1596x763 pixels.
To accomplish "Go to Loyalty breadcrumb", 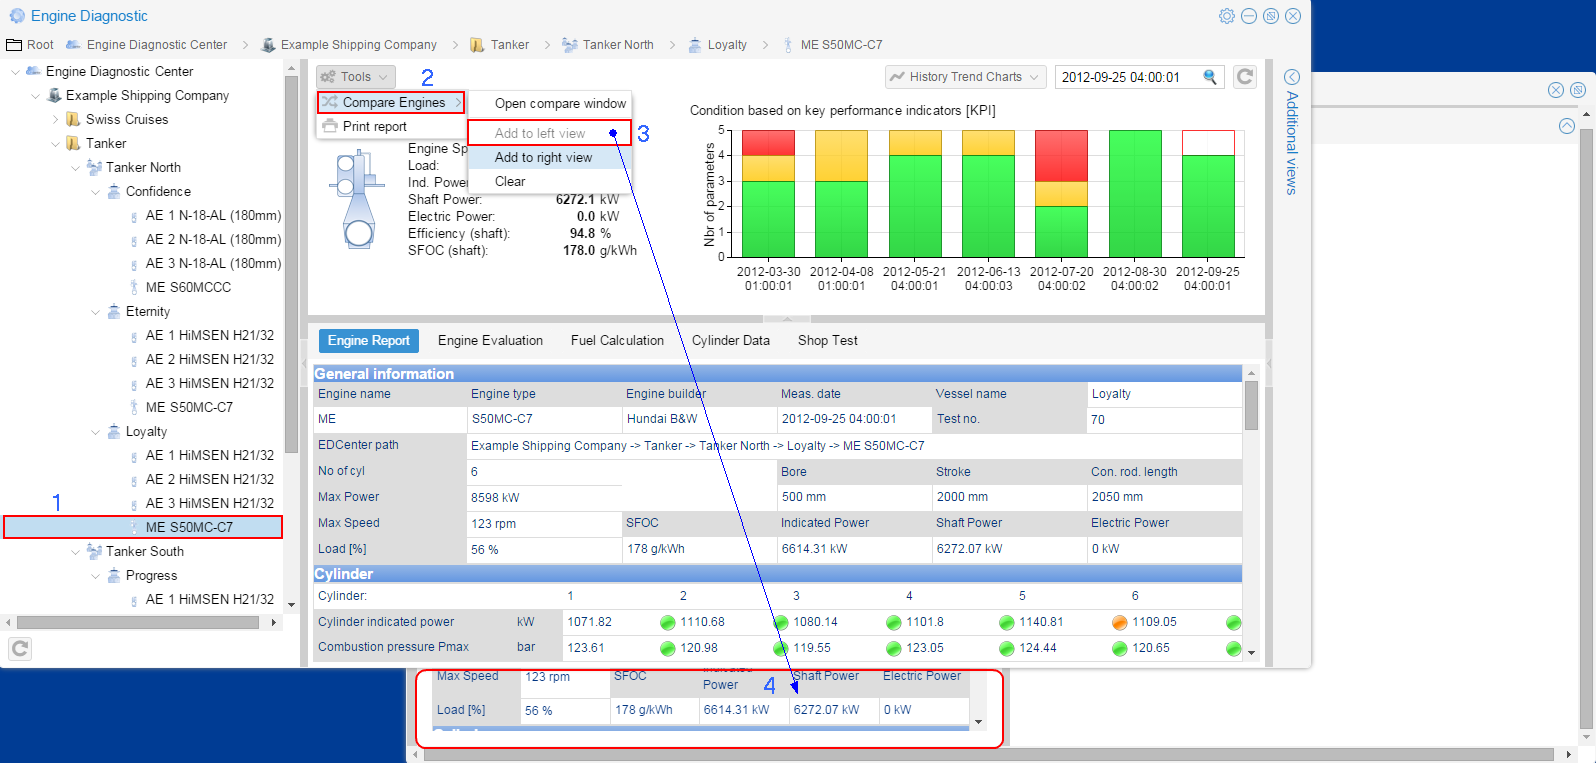I will (x=727, y=45).
